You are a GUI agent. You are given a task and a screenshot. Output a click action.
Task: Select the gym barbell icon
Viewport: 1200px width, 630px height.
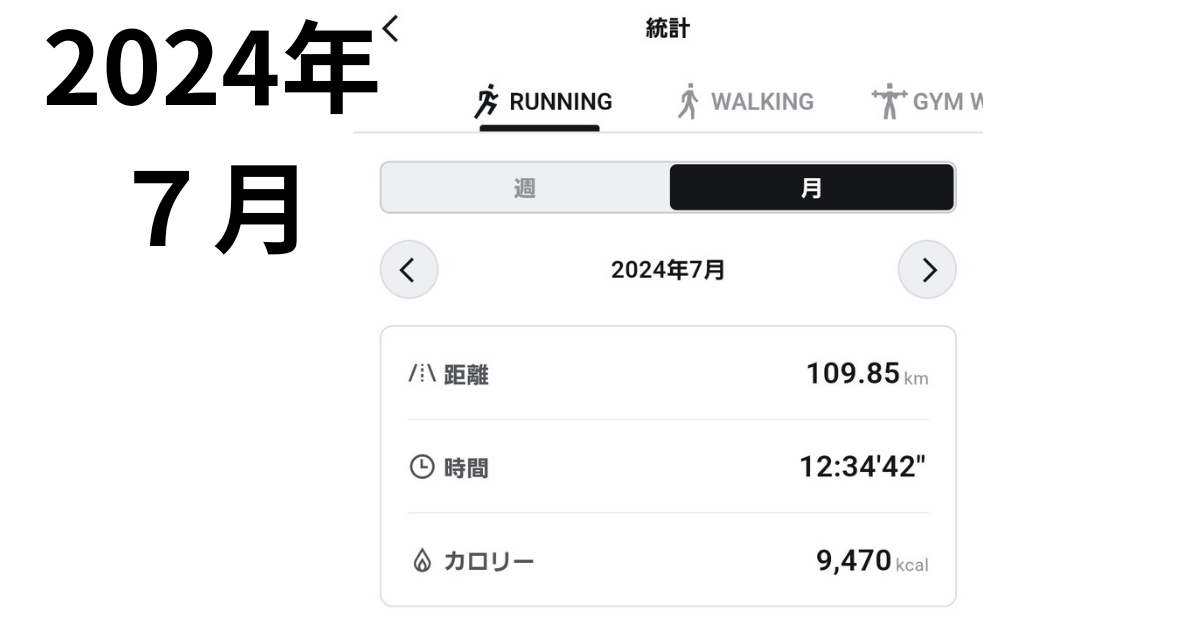887,102
